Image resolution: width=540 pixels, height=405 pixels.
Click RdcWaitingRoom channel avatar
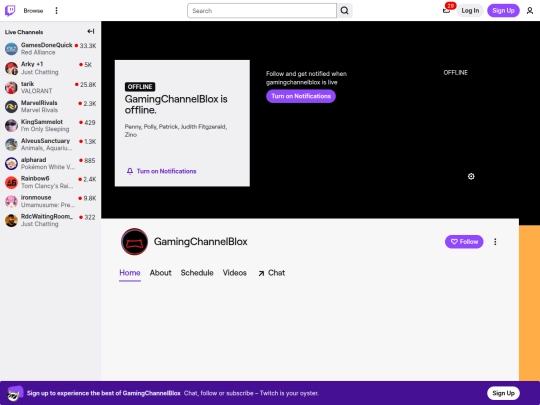tap(11, 220)
